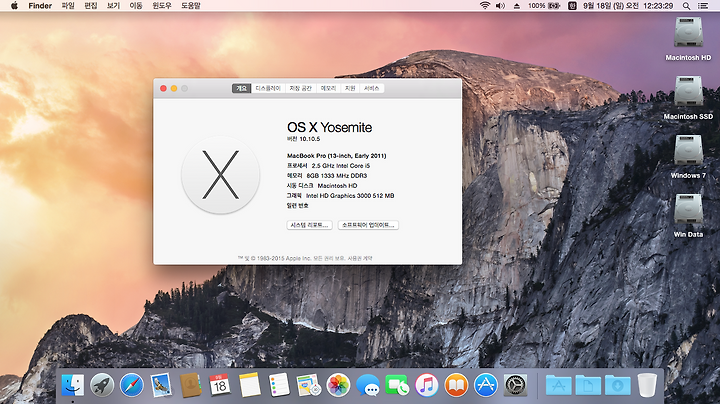Open Contacts book icon in Dock
The image size is (720, 404).
coord(191,385)
